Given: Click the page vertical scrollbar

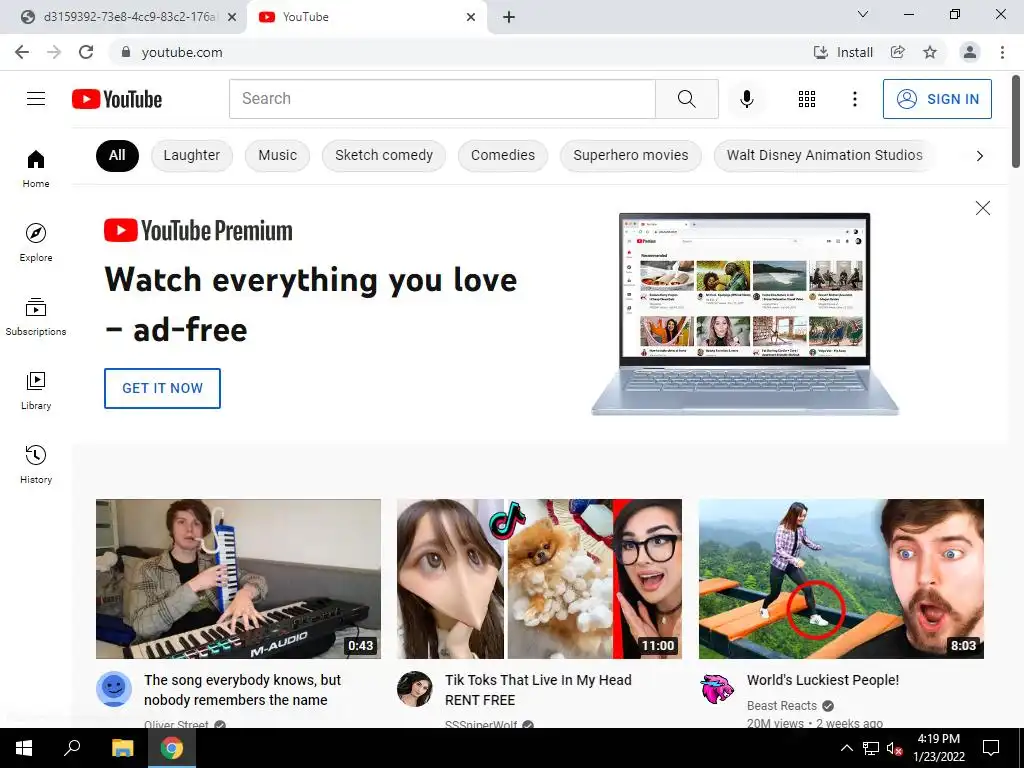Looking at the screenshot, I should tap(1016, 121).
